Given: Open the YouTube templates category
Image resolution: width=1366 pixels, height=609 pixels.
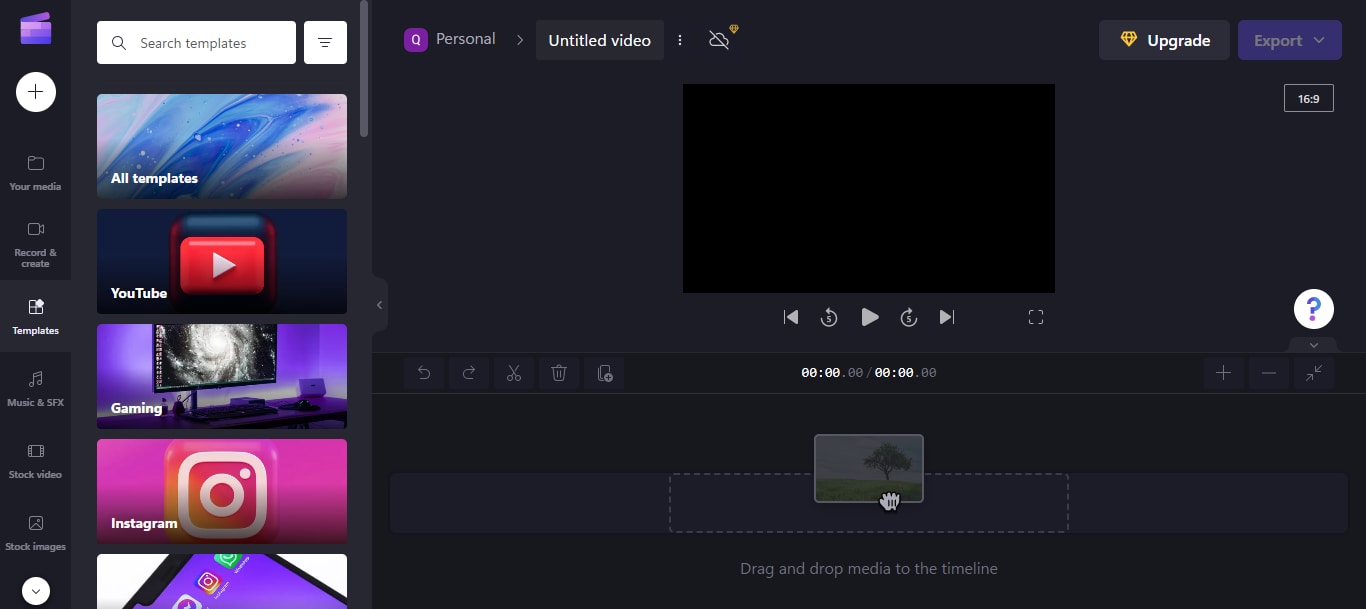Looking at the screenshot, I should (x=222, y=261).
